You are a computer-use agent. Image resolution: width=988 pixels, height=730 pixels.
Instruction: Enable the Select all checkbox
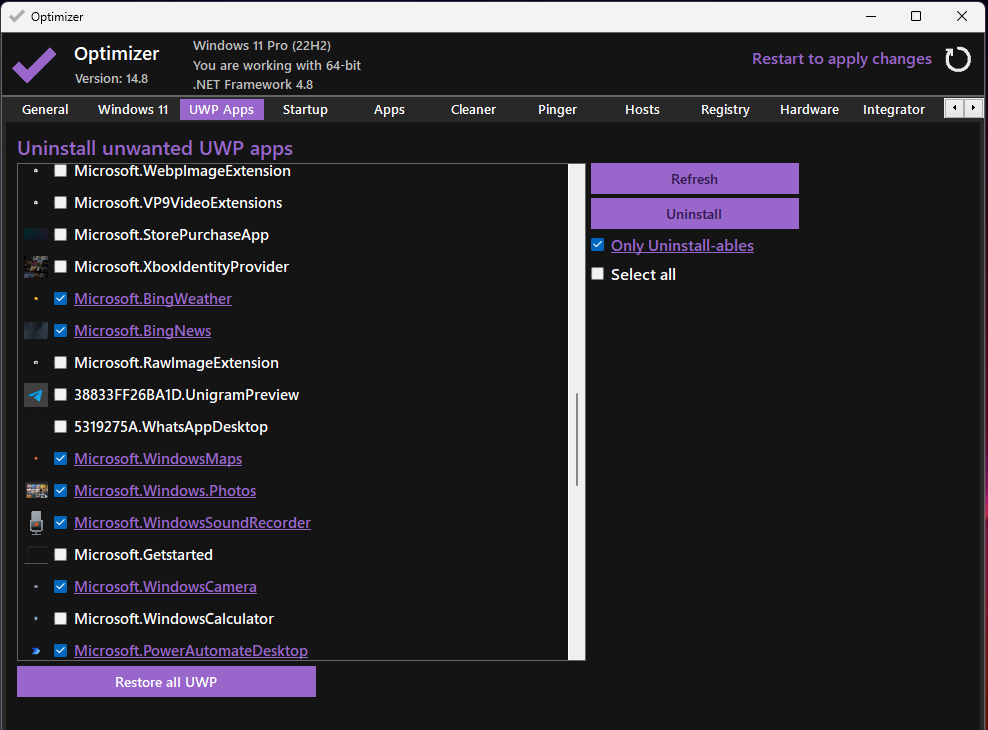click(x=598, y=274)
